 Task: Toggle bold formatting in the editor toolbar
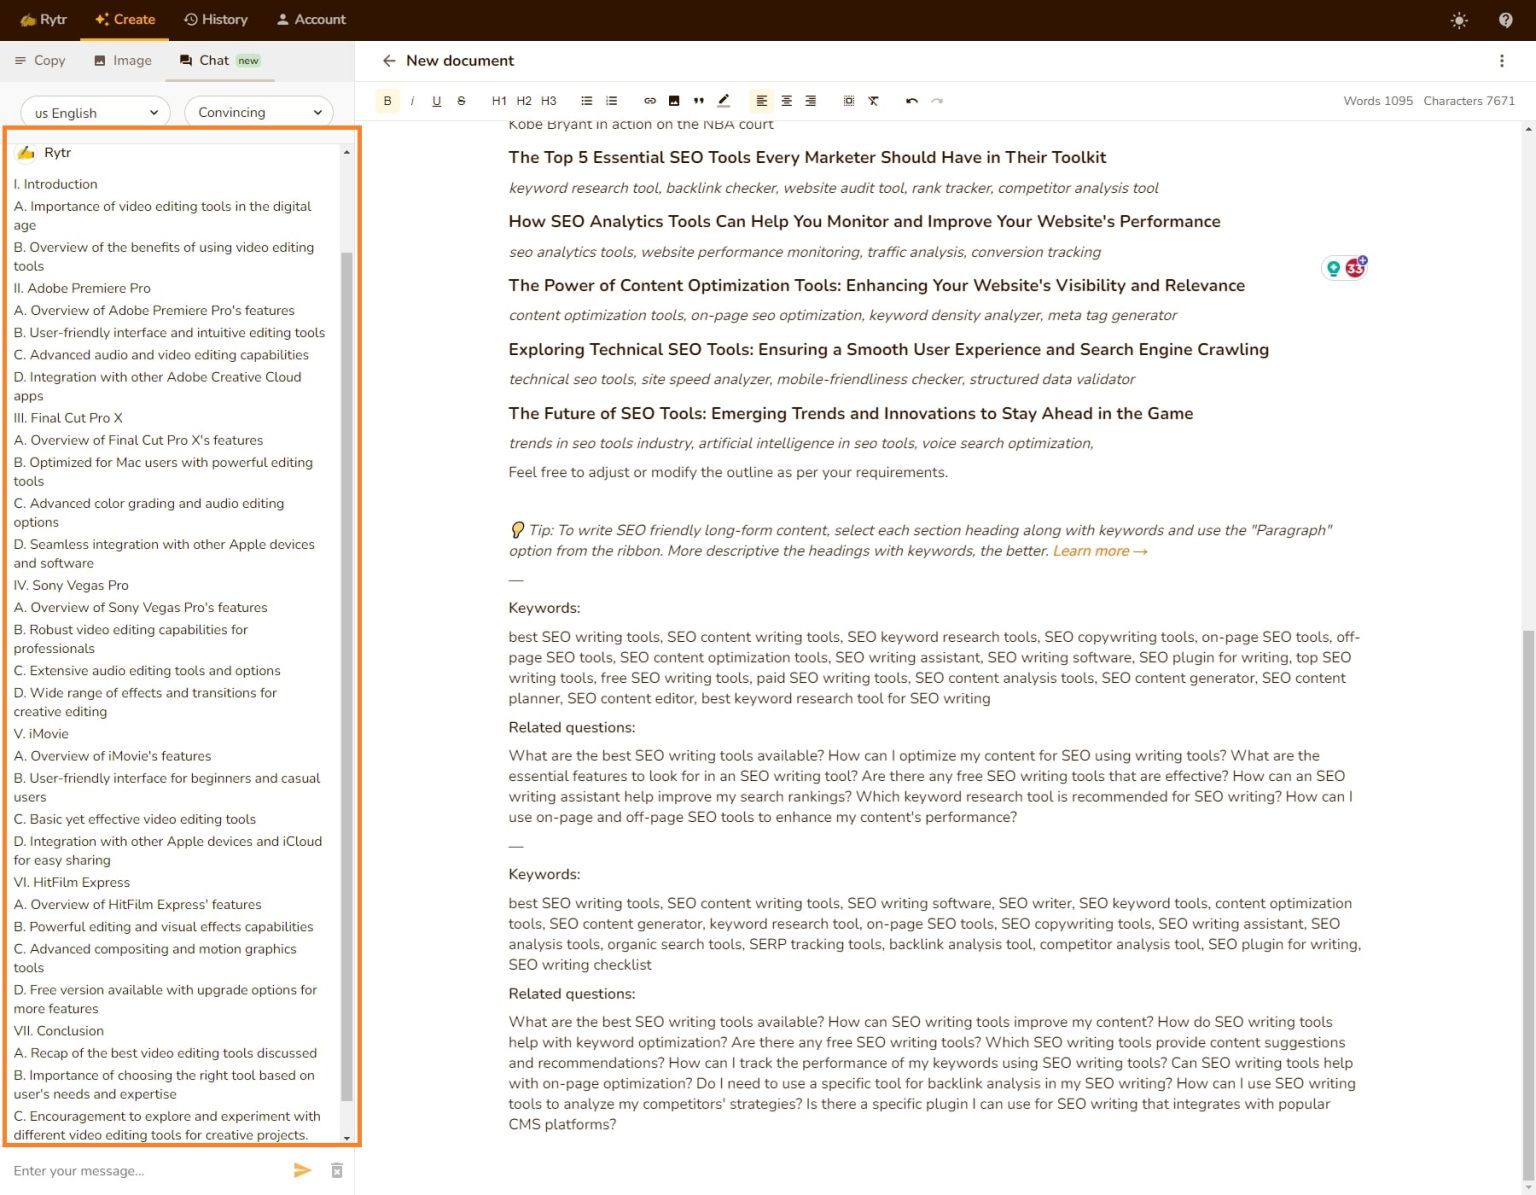pos(388,100)
